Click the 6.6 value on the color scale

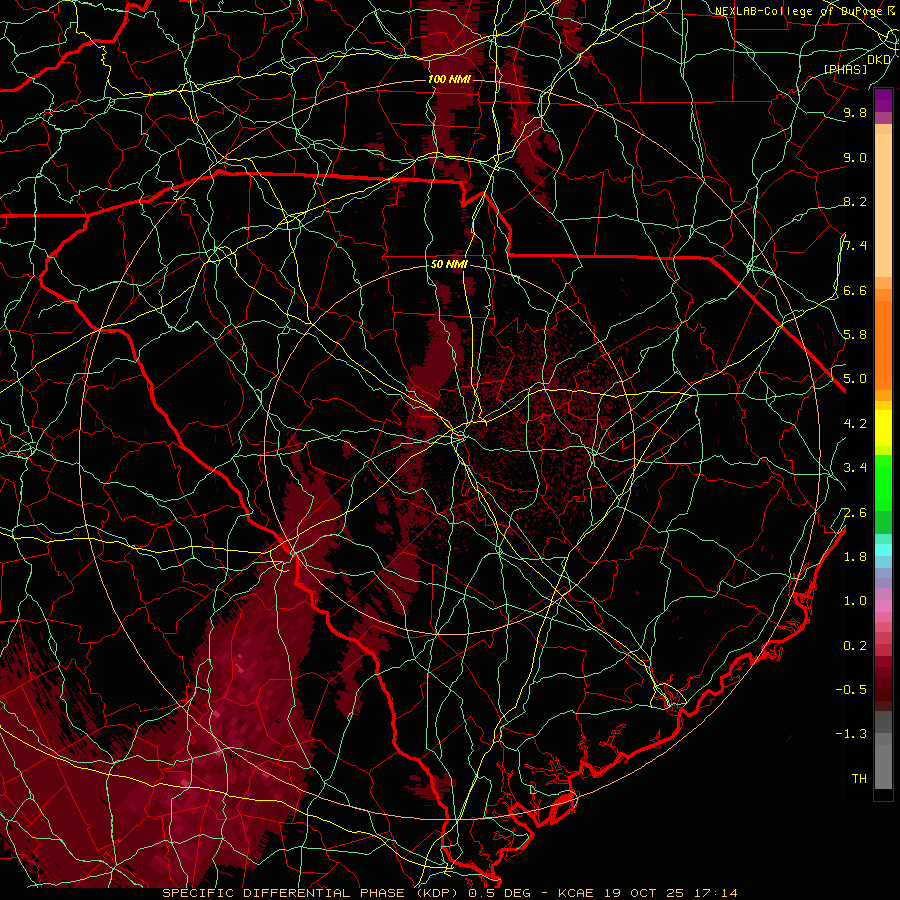[855, 290]
